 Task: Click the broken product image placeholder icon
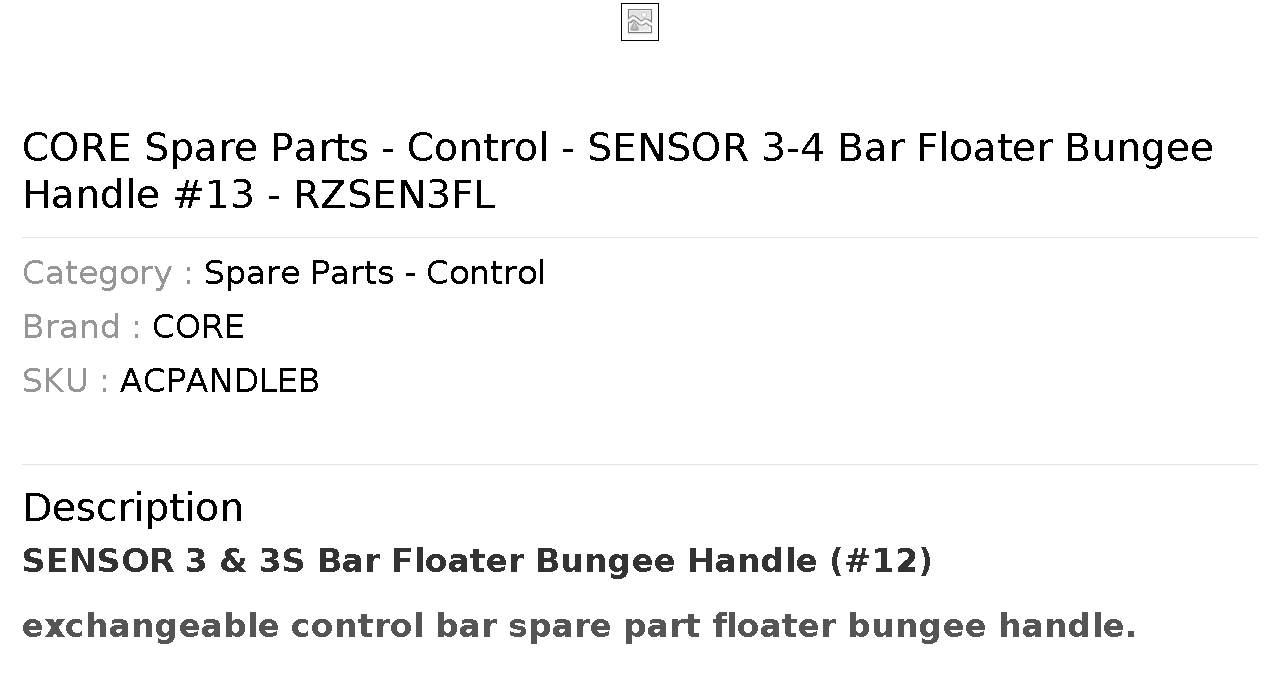(640, 22)
